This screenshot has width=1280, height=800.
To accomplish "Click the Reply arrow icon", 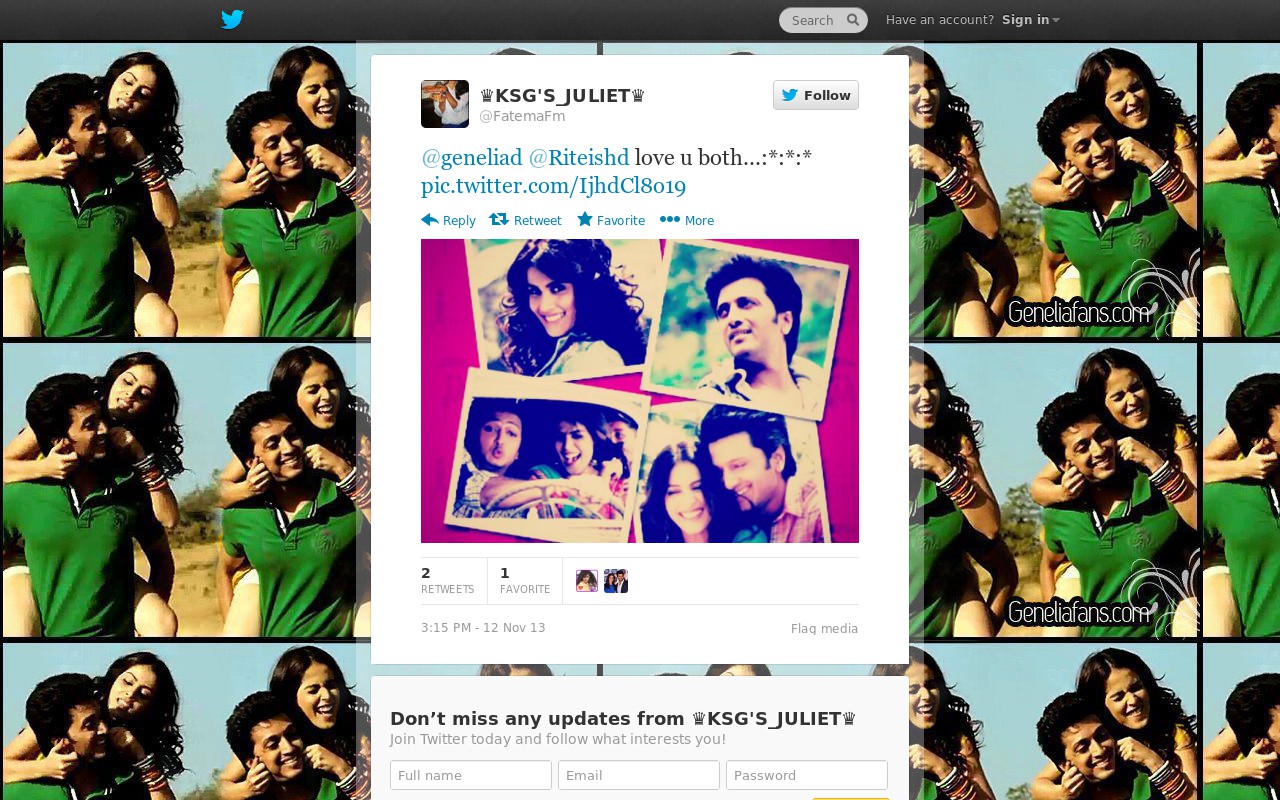I will click(430, 219).
